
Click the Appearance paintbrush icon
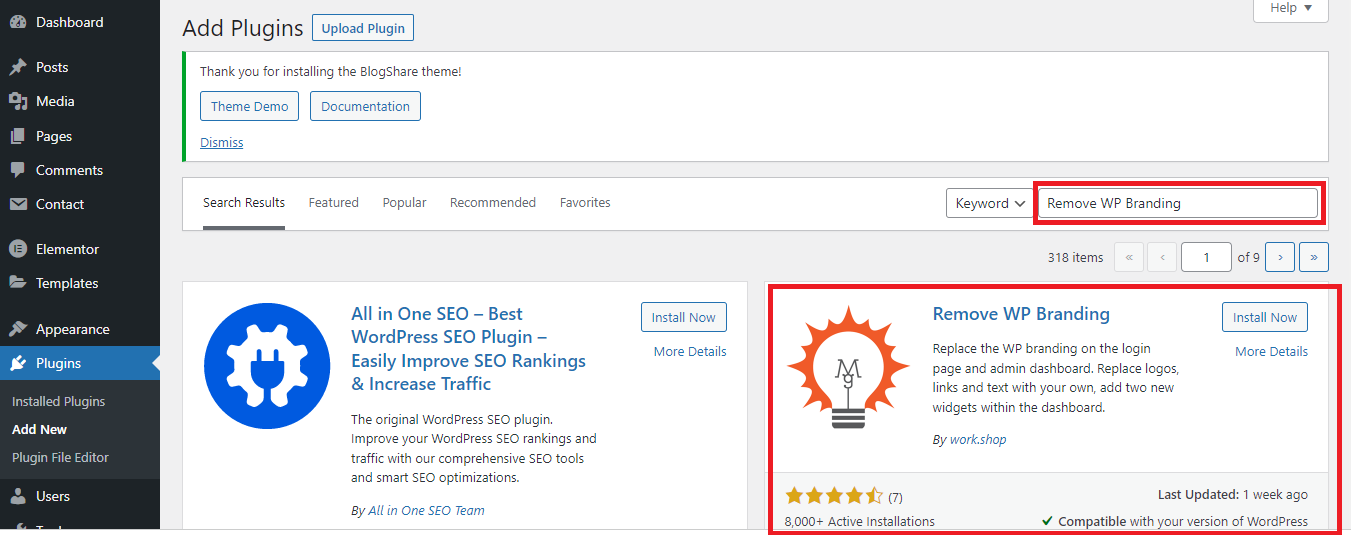click(18, 329)
